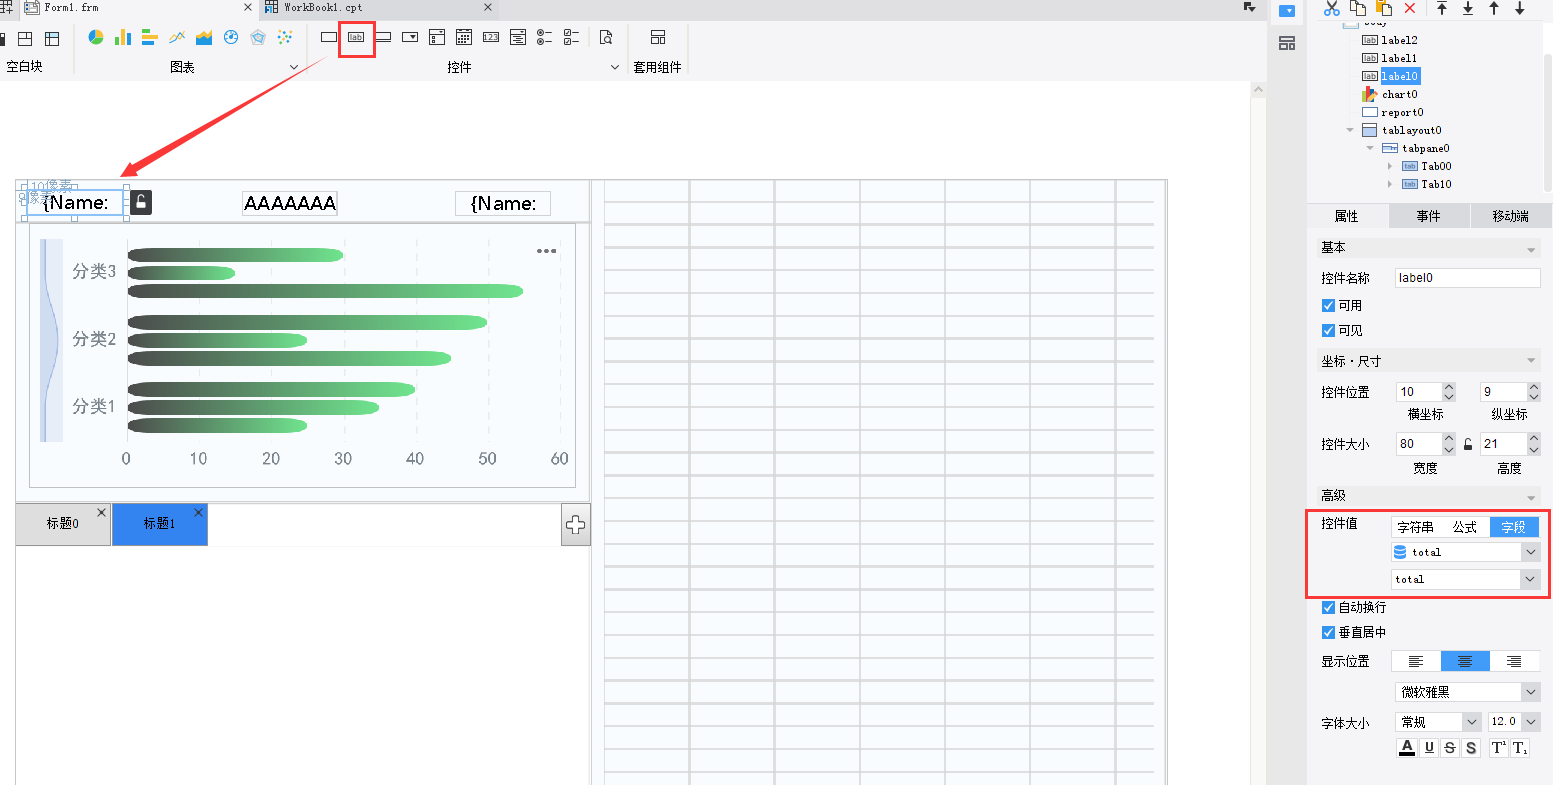This screenshot has height=785, width=1553.
Task: Click the scissors cut icon
Action: [1332, 8]
